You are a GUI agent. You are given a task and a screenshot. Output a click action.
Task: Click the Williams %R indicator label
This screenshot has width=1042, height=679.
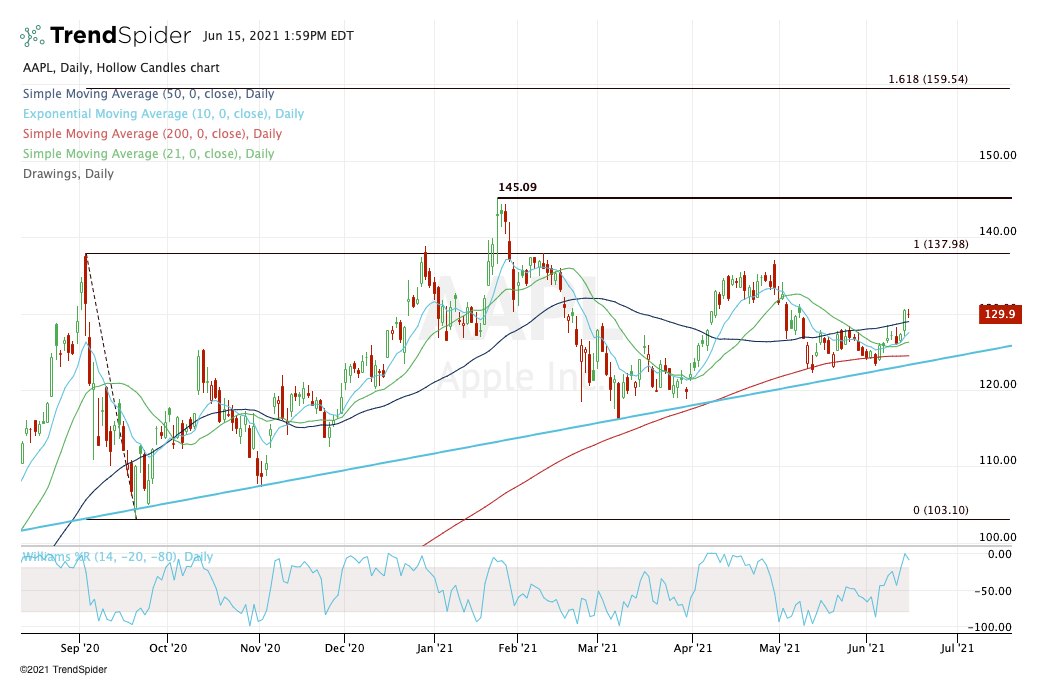coord(118,557)
